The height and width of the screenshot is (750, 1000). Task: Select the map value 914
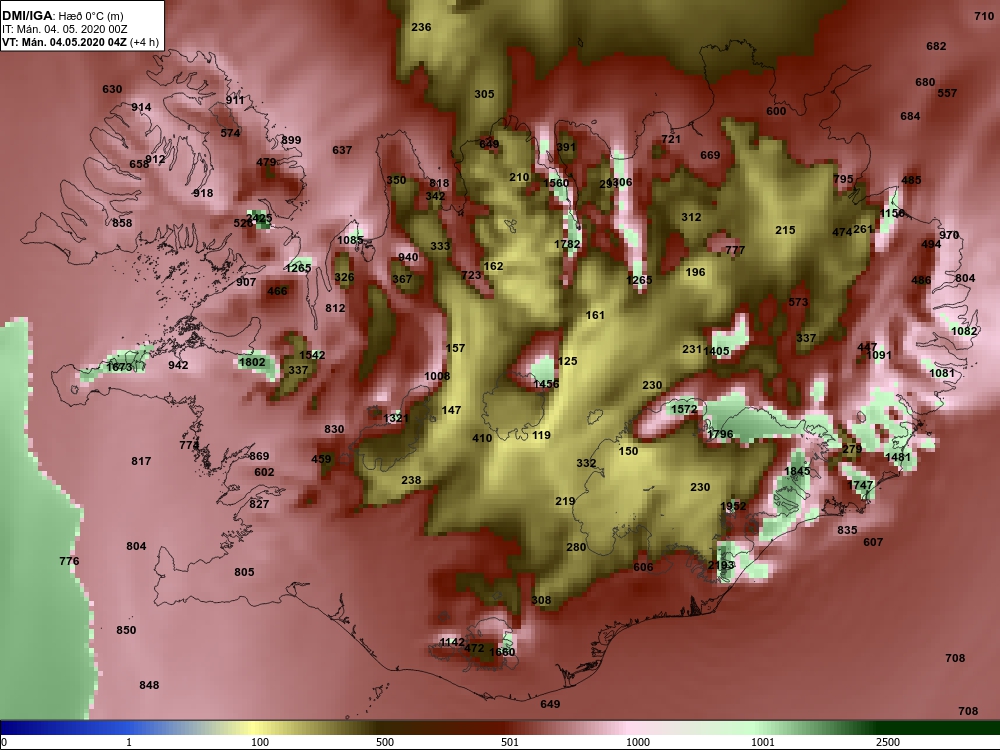pos(142,107)
